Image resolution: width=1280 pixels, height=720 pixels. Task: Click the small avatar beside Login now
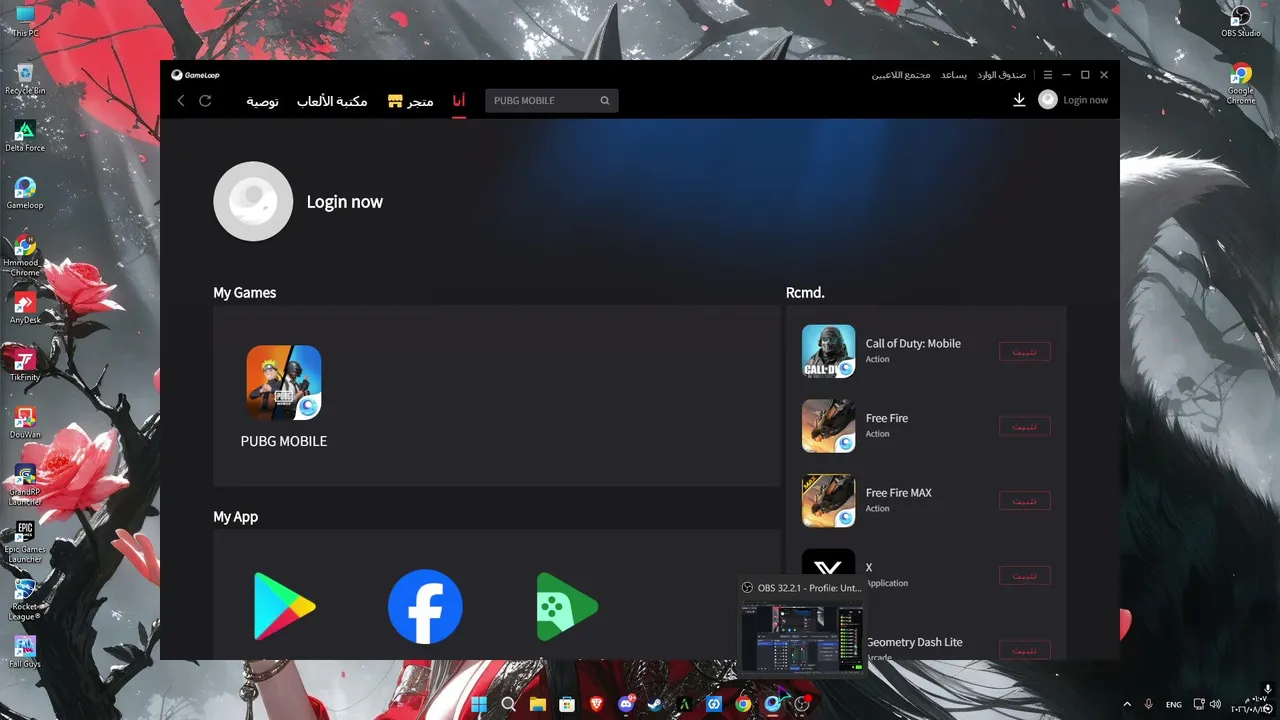[1048, 100]
